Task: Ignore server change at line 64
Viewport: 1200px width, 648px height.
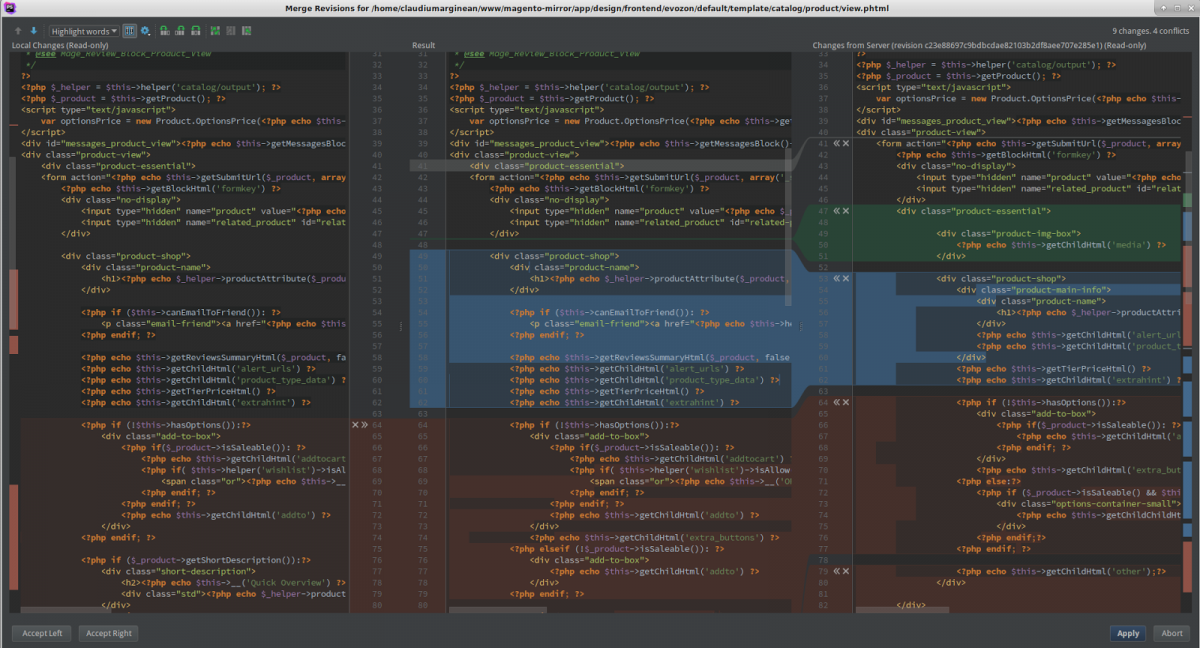Action: click(x=846, y=402)
